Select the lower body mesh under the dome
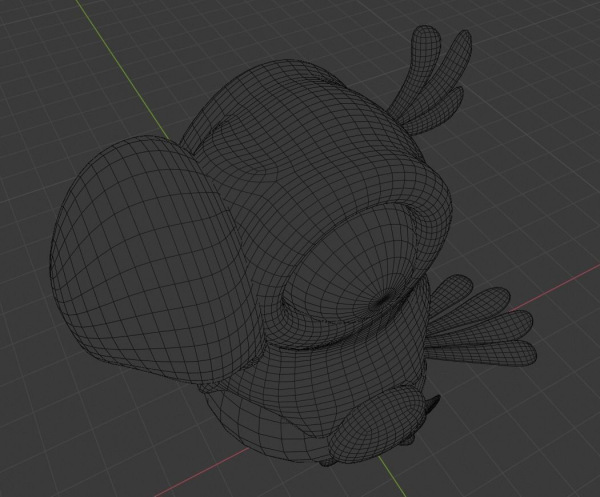The height and width of the screenshot is (497, 600). click(x=268, y=425)
